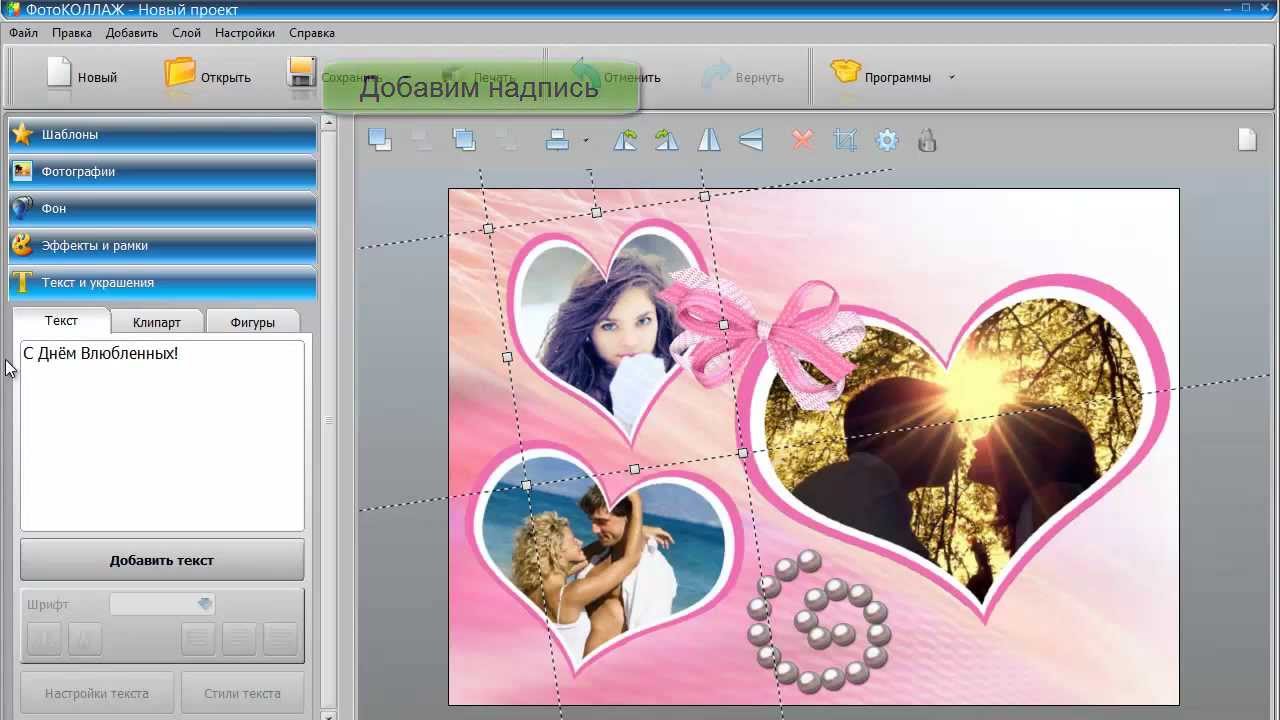The width and height of the screenshot is (1280, 720).
Task: Switch to the Фигуры tab
Action: pos(252,322)
